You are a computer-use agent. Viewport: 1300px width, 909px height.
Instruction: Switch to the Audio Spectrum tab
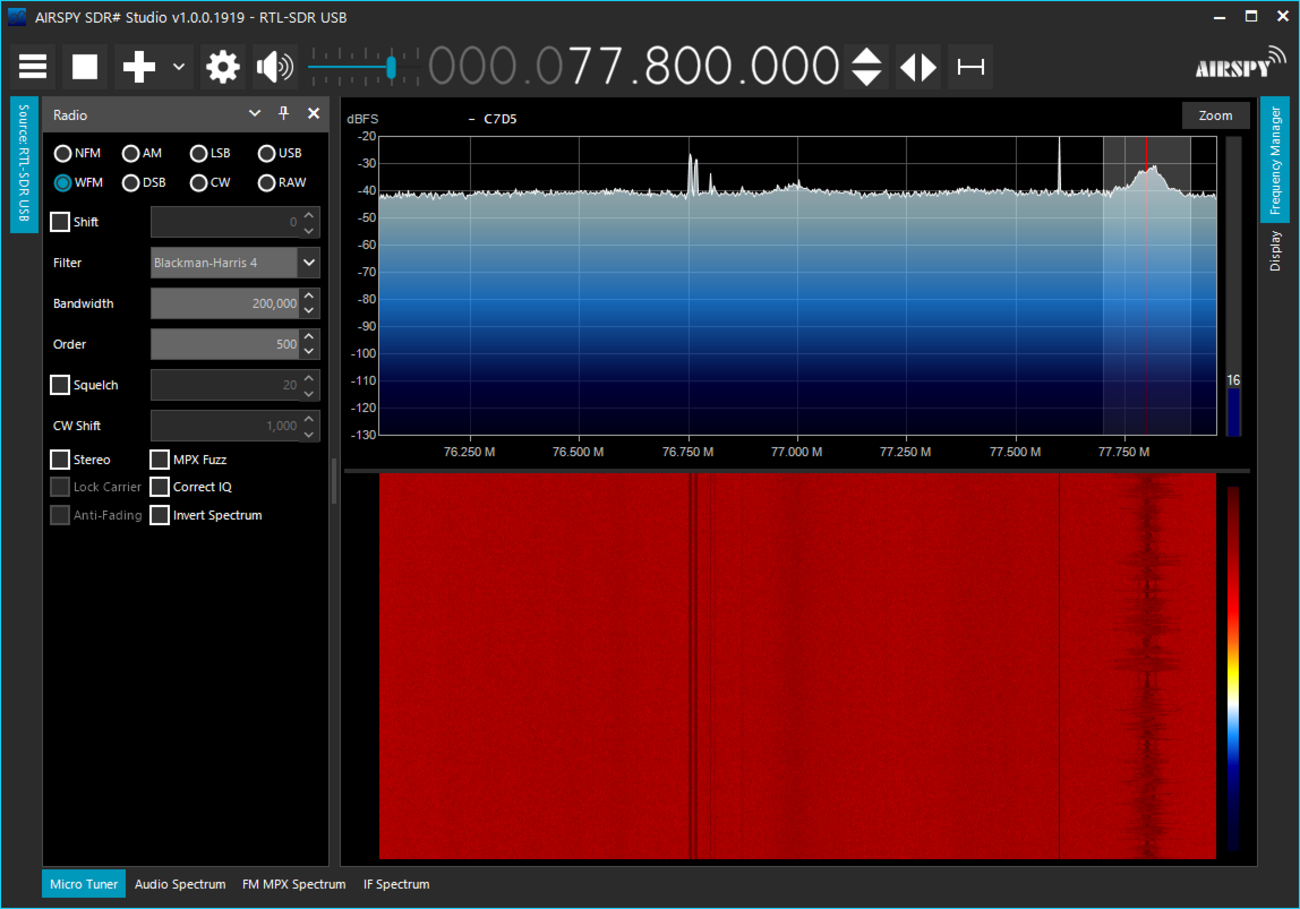tap(180, 884)
